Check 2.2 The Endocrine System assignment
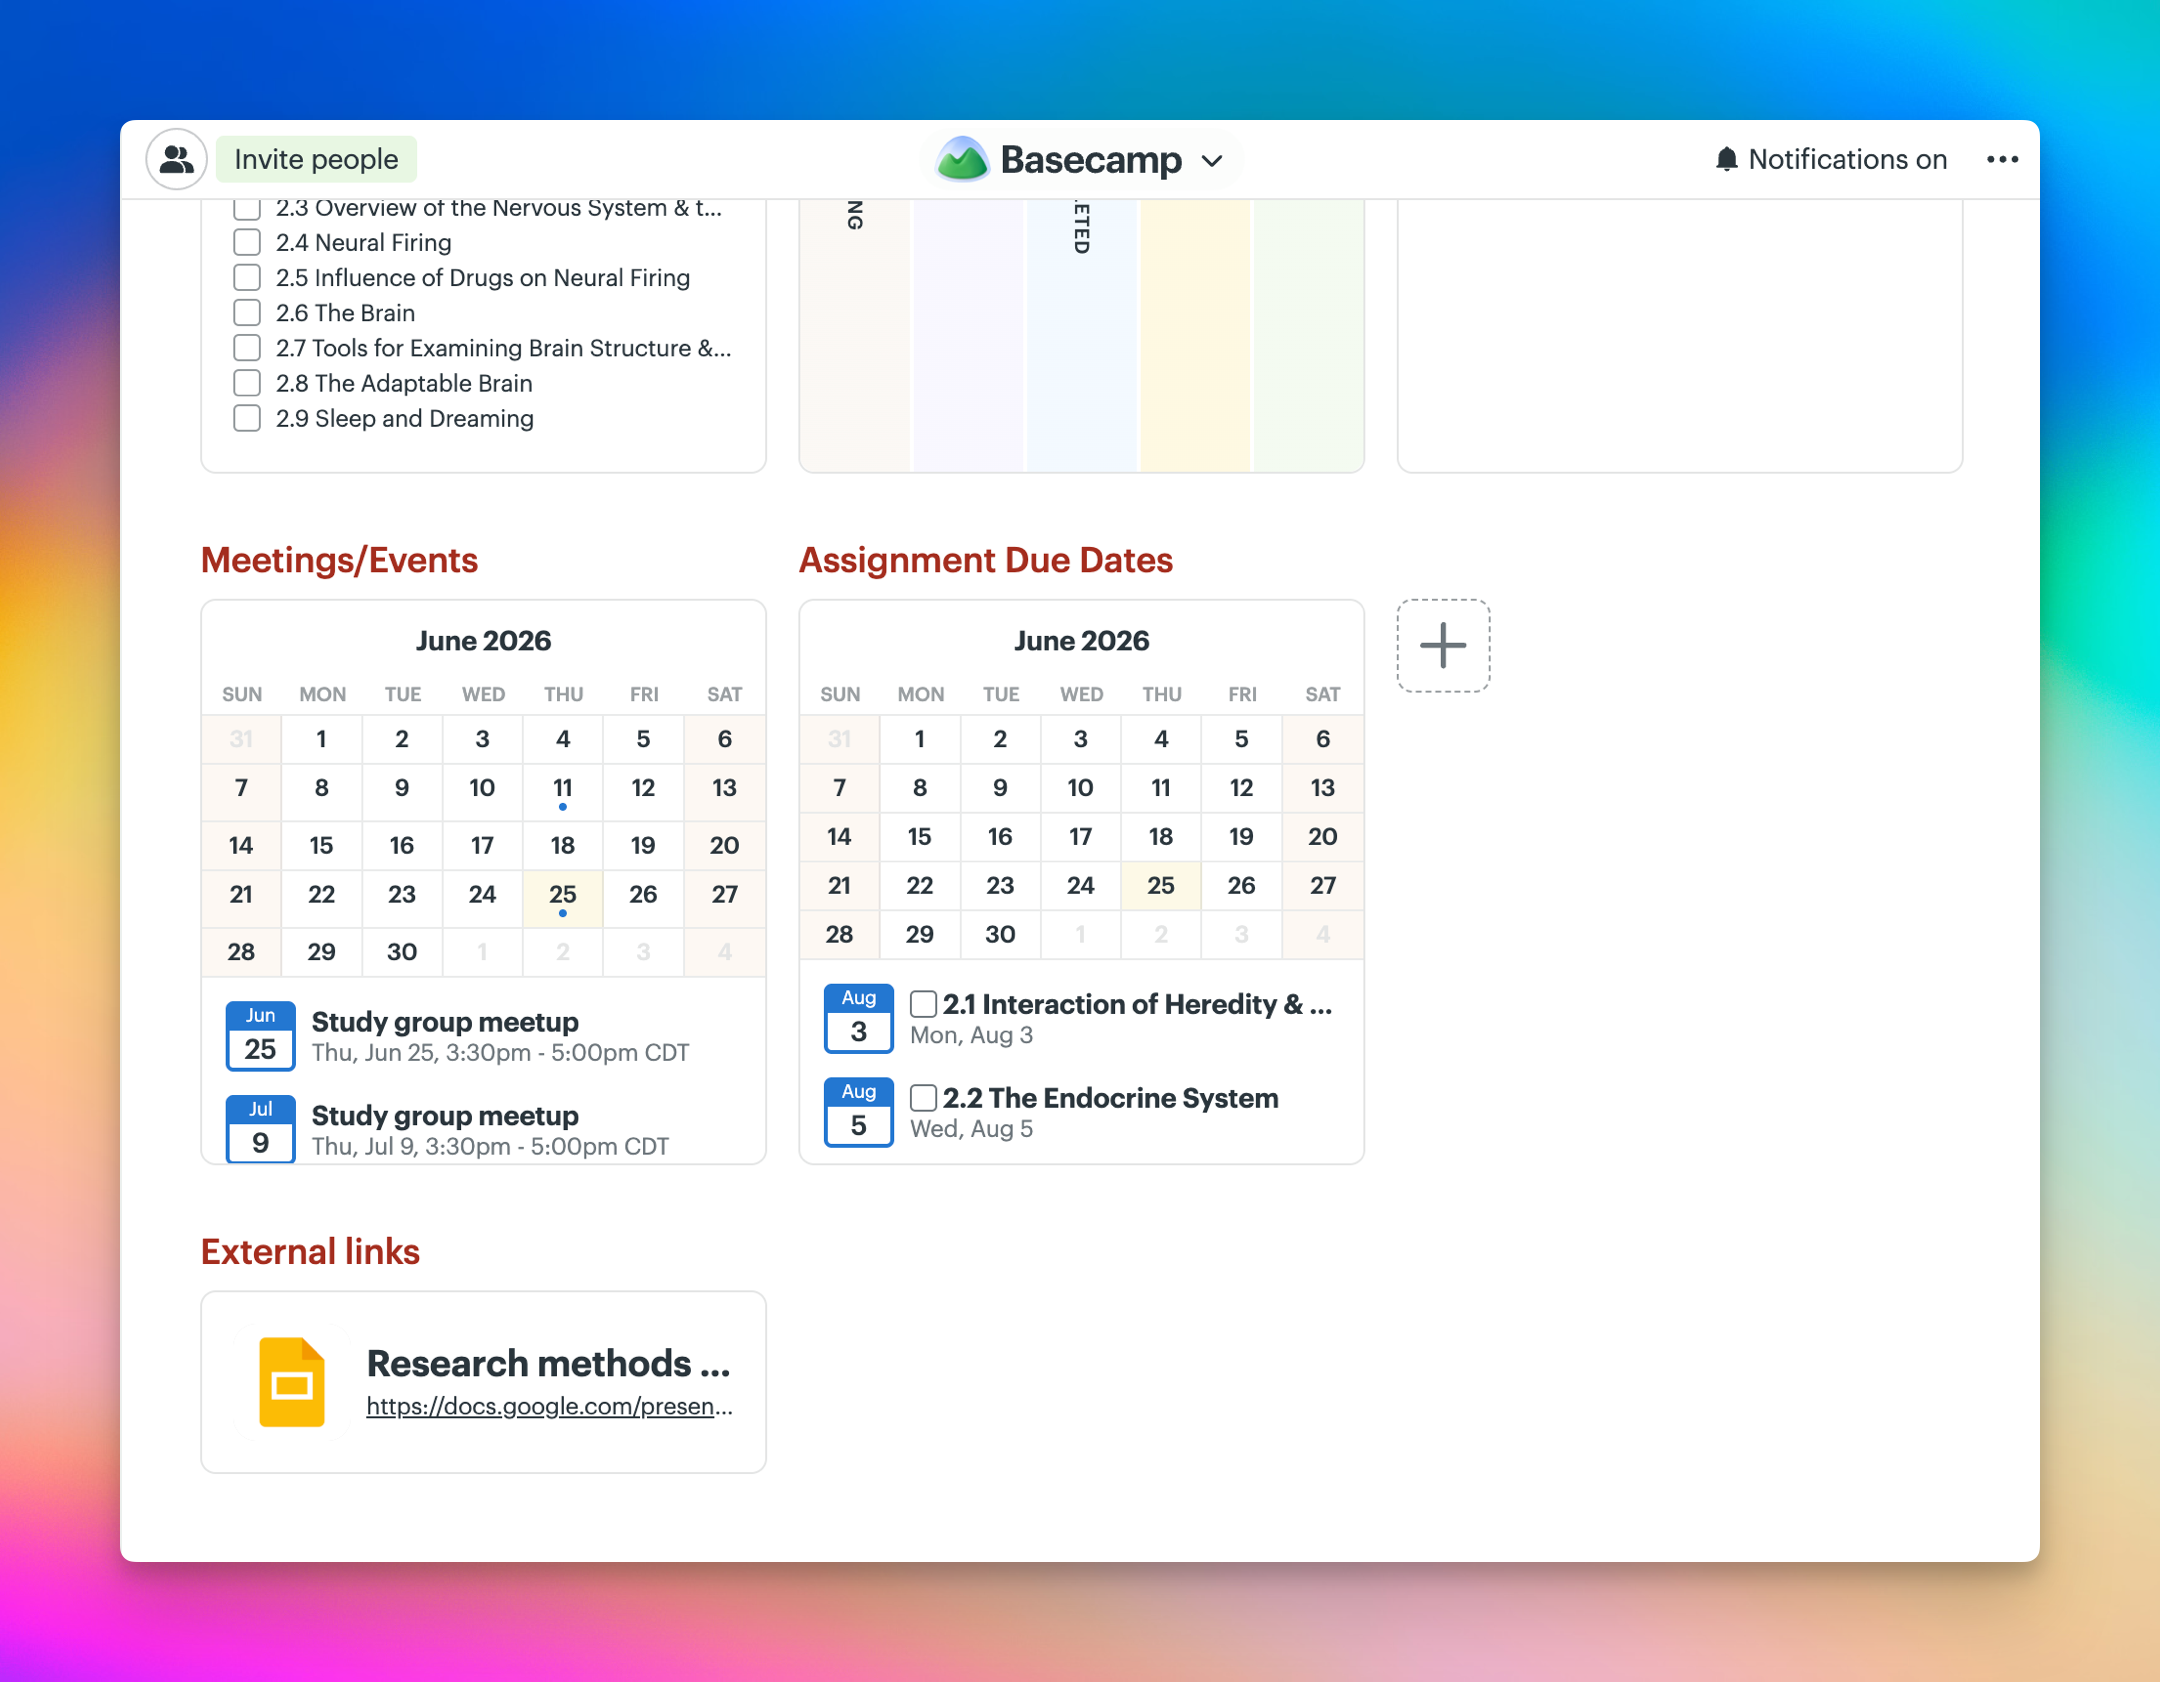 click(923, 1098)
